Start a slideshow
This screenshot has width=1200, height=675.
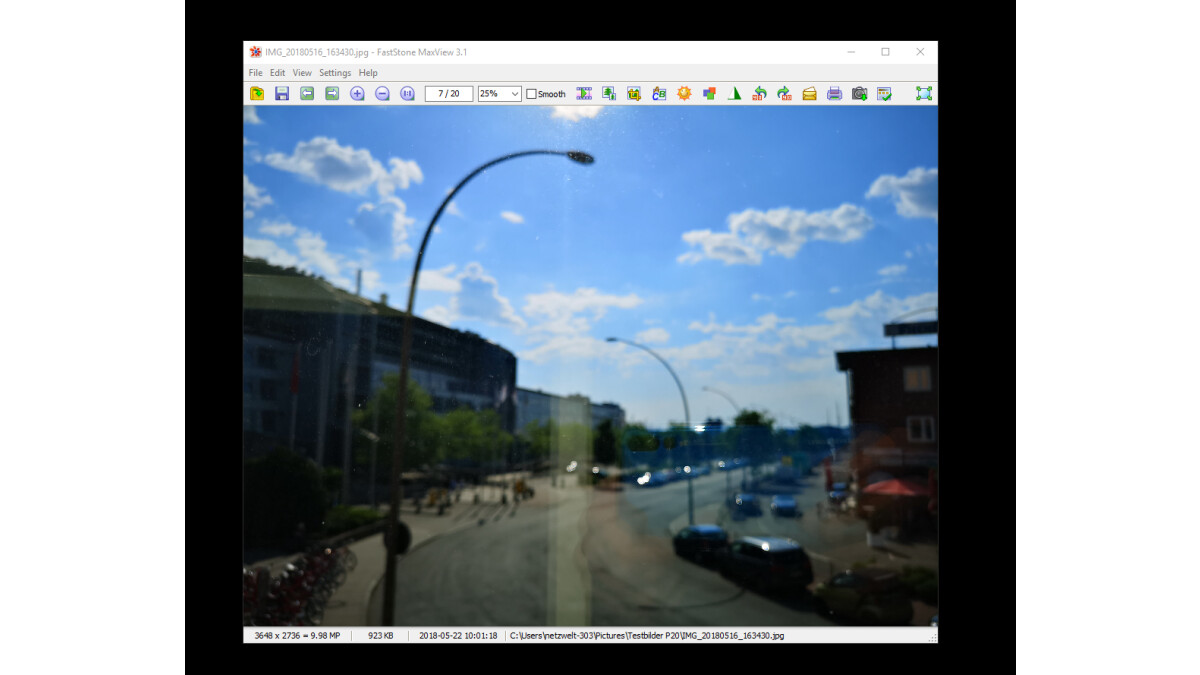coord(583,93)
